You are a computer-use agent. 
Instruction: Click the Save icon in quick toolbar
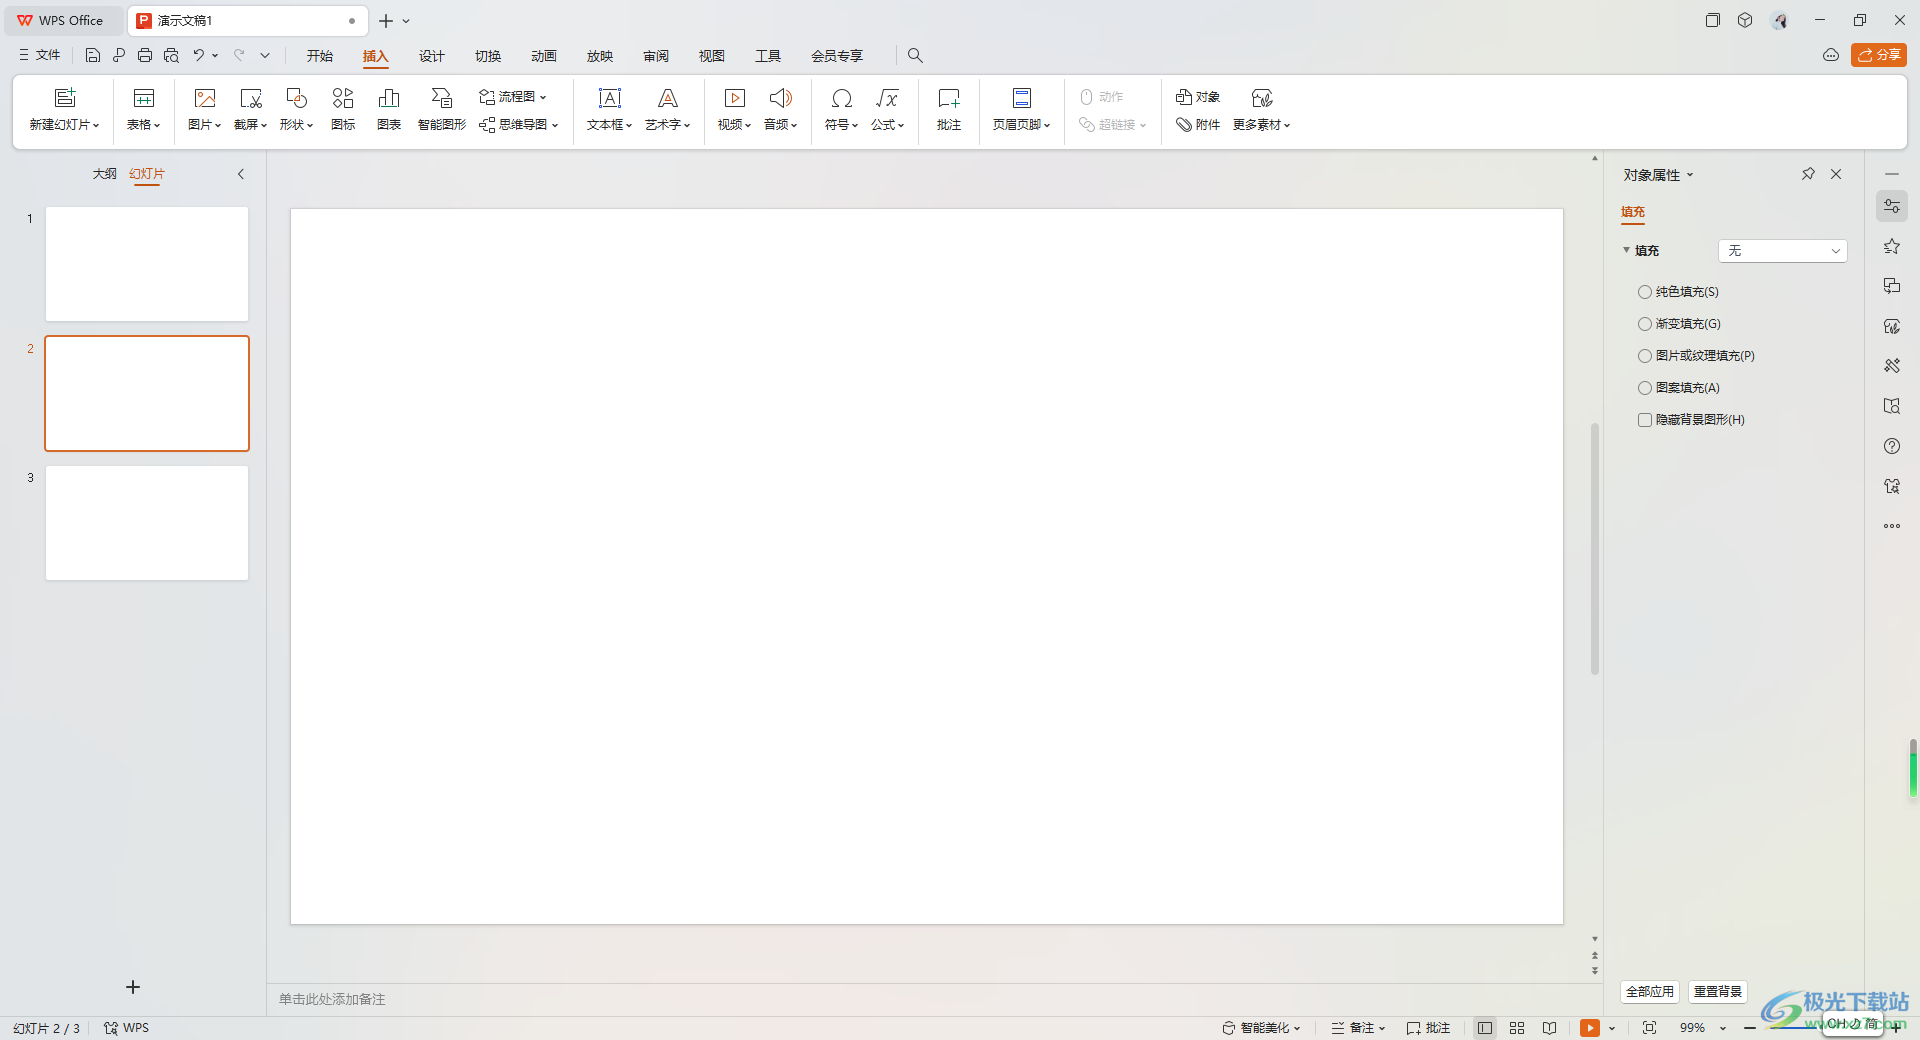click(x=93, y=56)
